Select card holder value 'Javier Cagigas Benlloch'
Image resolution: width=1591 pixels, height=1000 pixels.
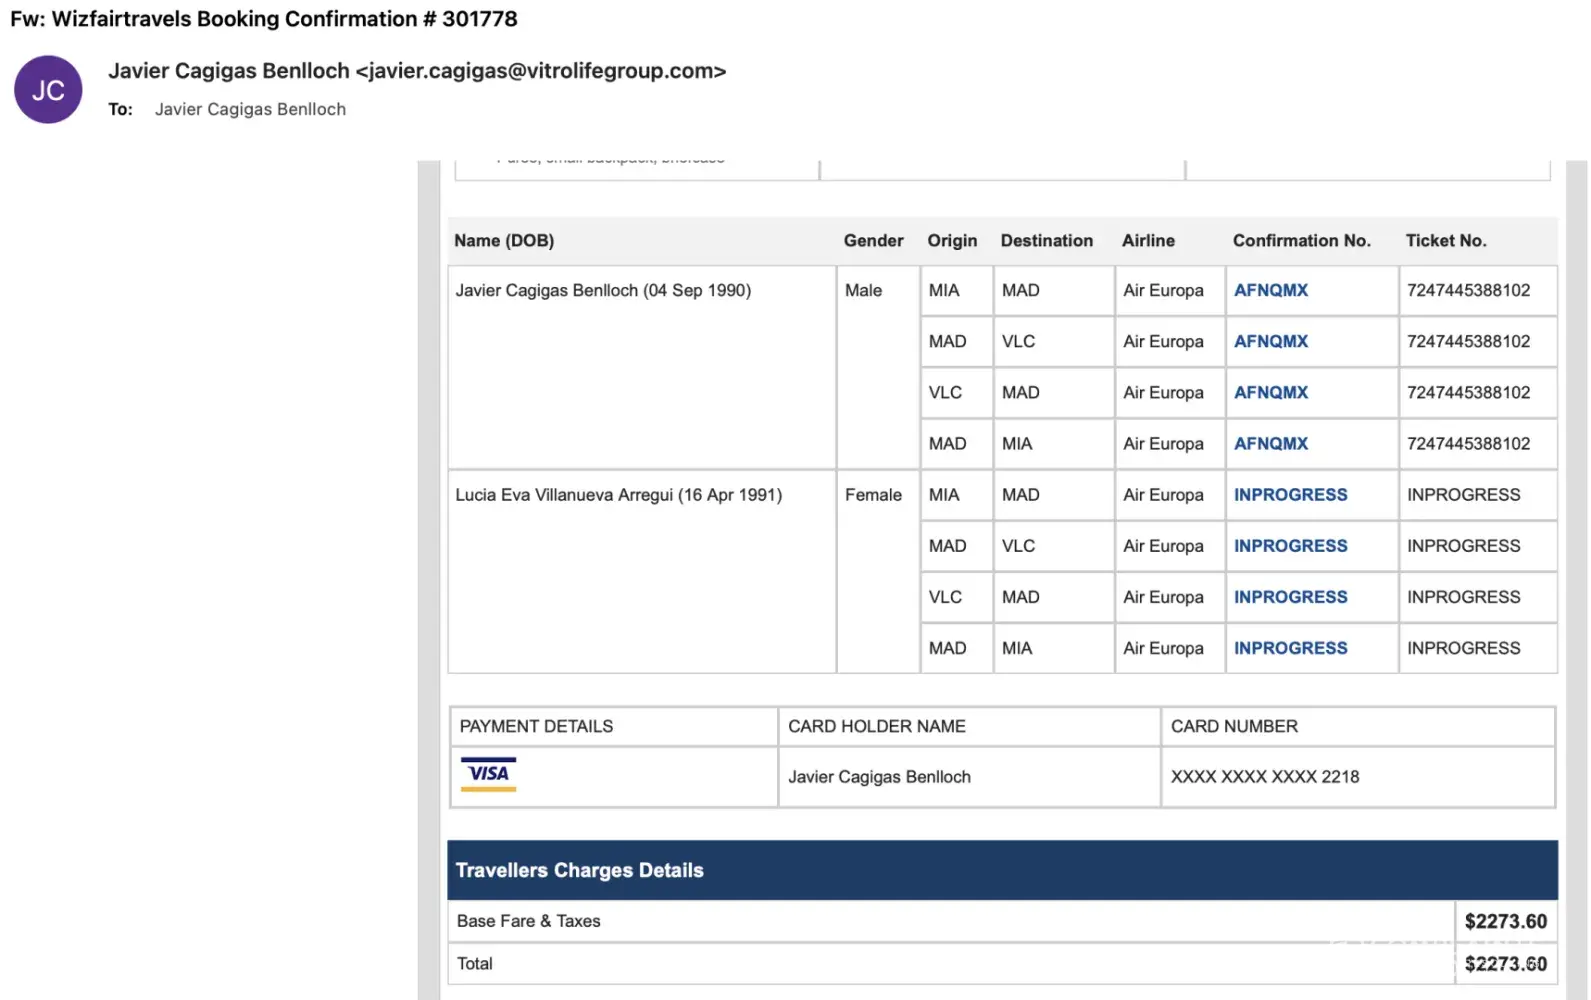coord(879,777)
